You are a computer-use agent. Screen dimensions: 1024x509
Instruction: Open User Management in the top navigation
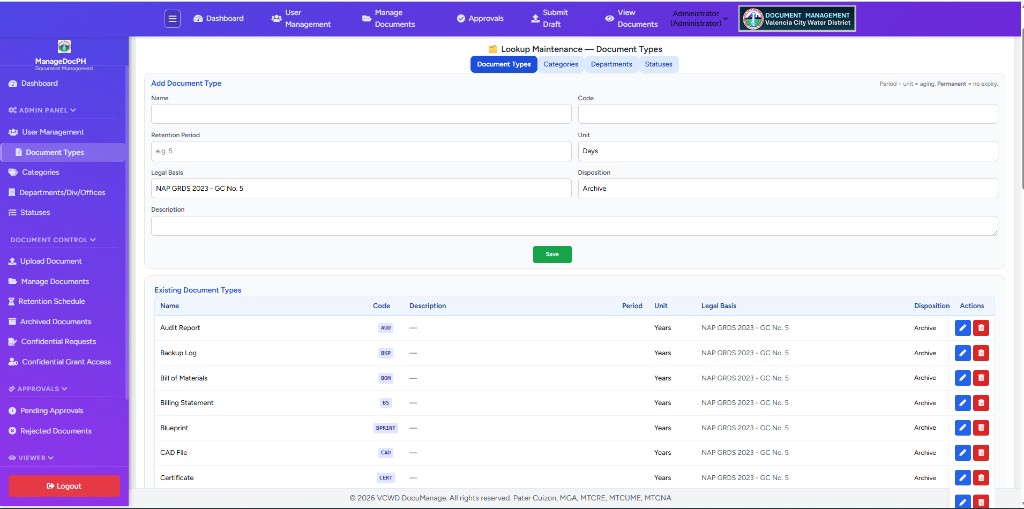(x=301, y=19)
